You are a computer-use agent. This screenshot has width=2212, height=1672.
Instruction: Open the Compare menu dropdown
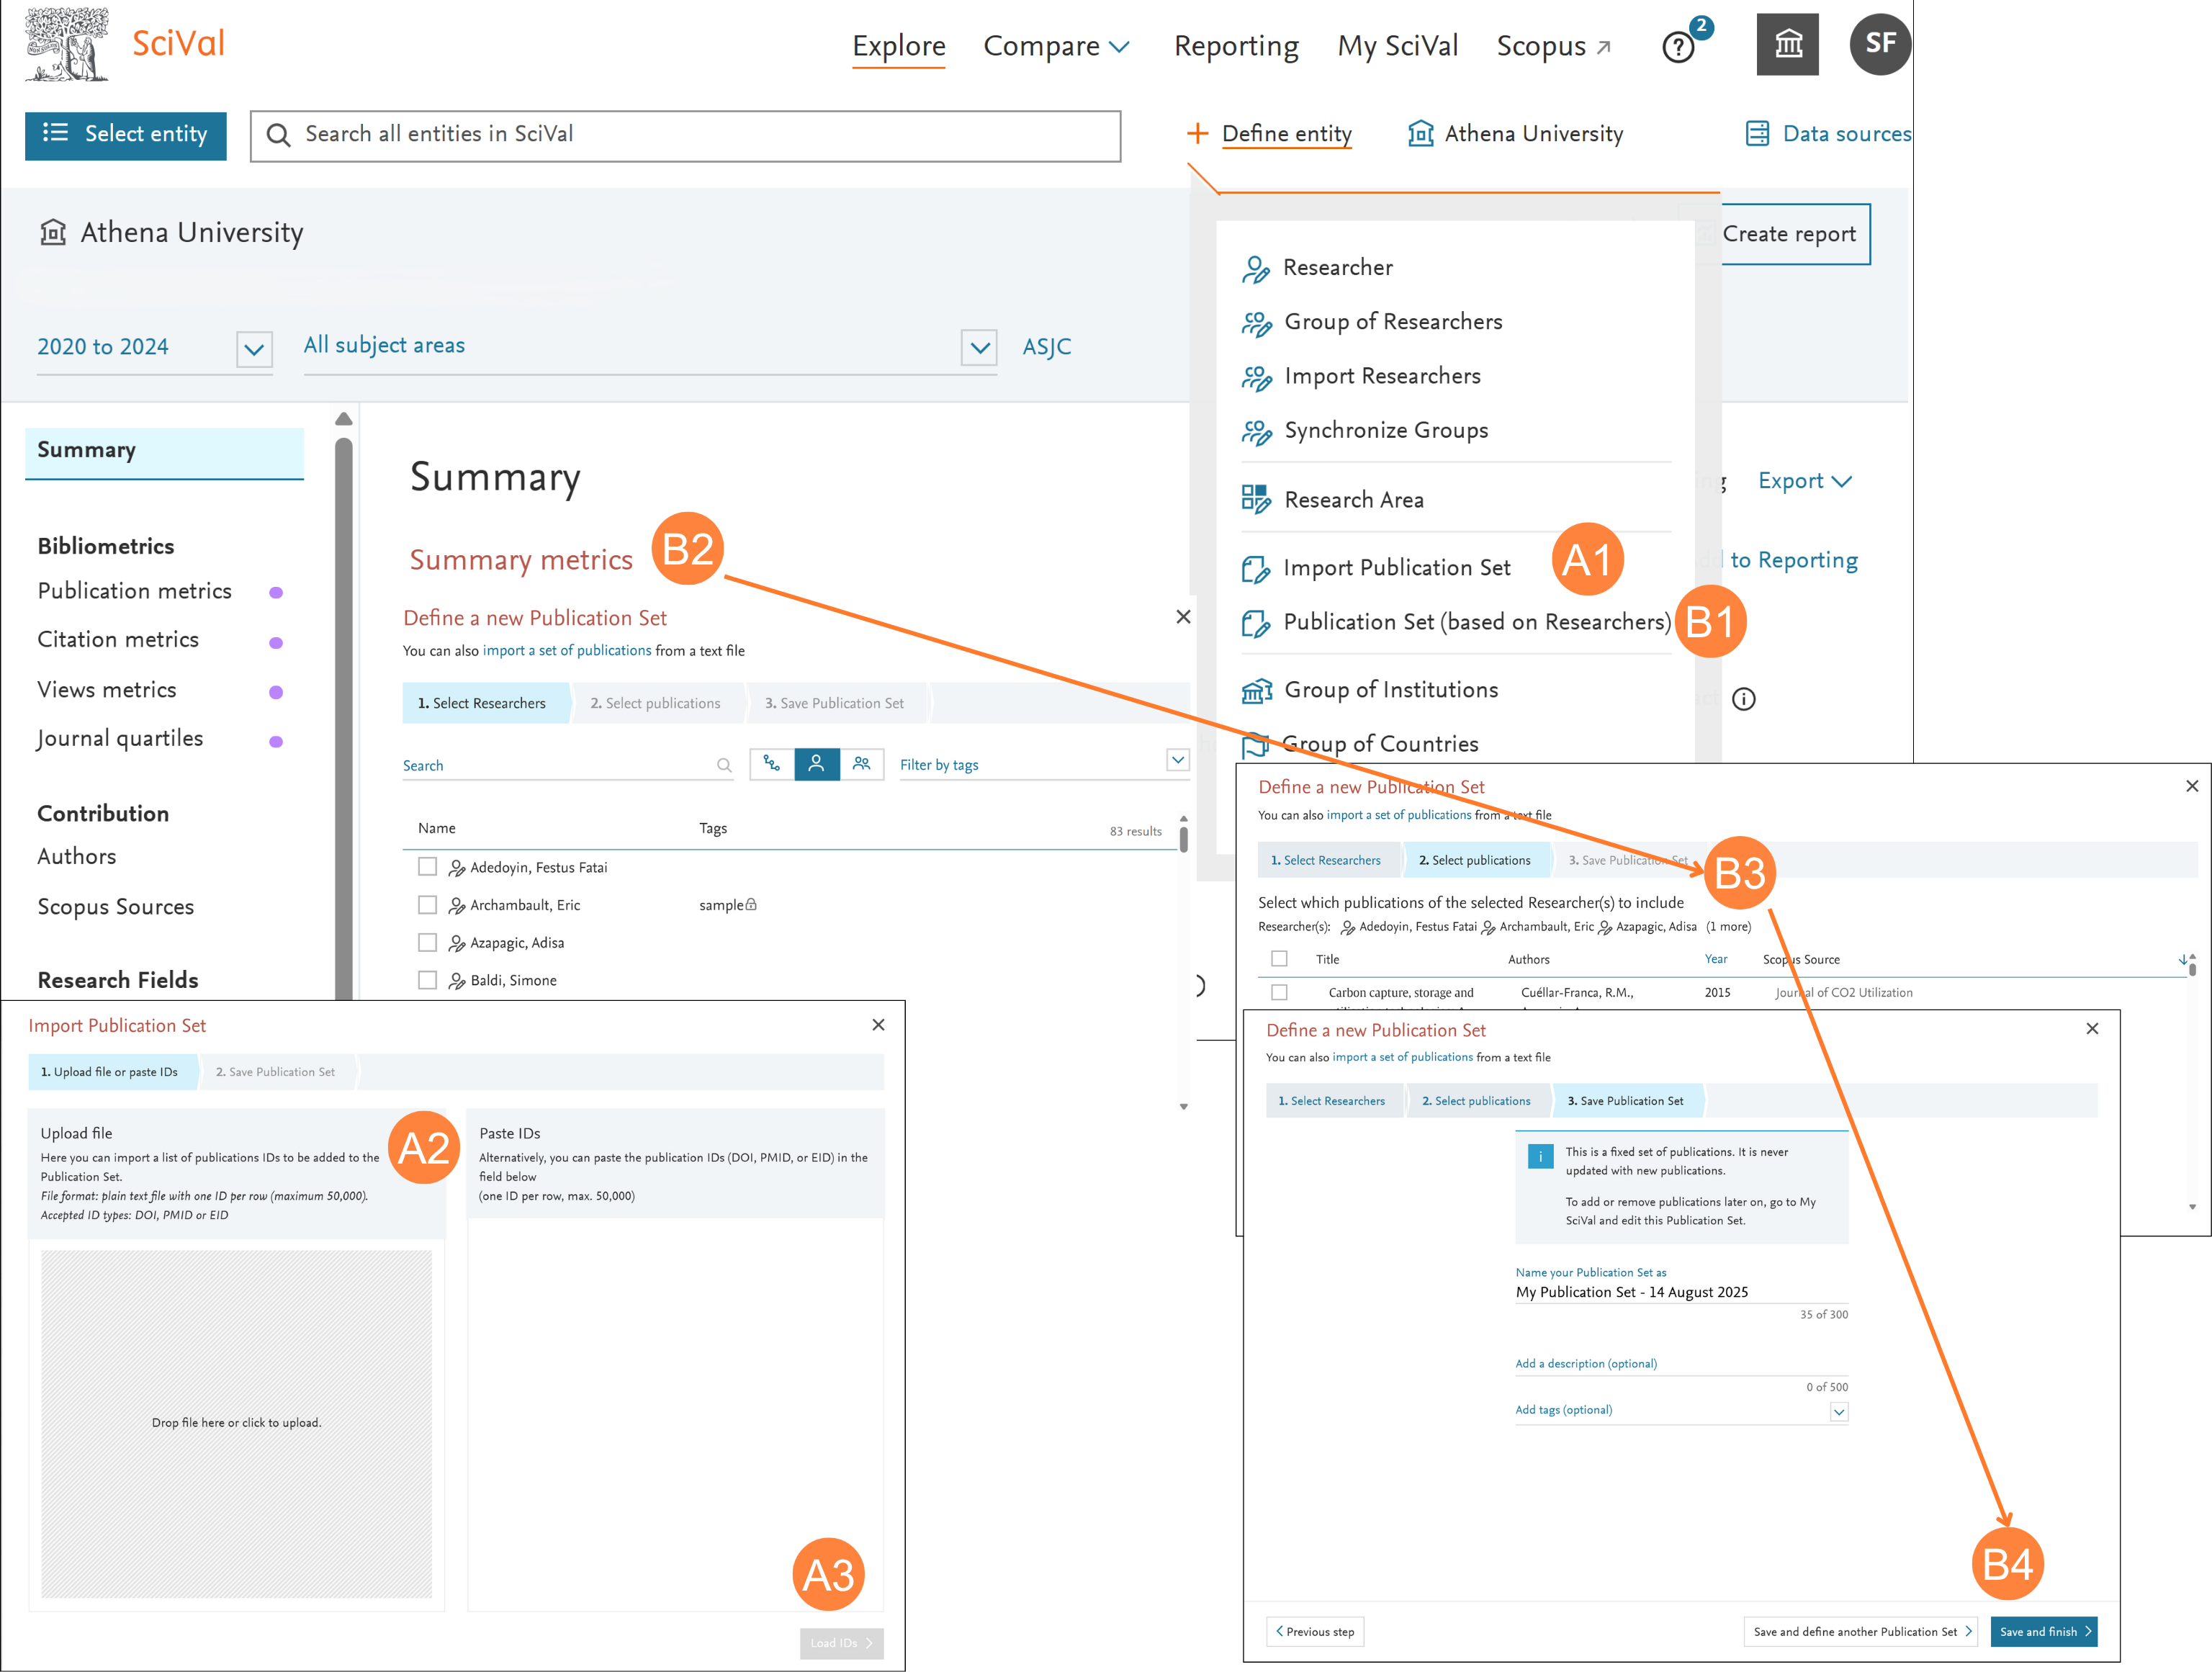point(1056,46)
